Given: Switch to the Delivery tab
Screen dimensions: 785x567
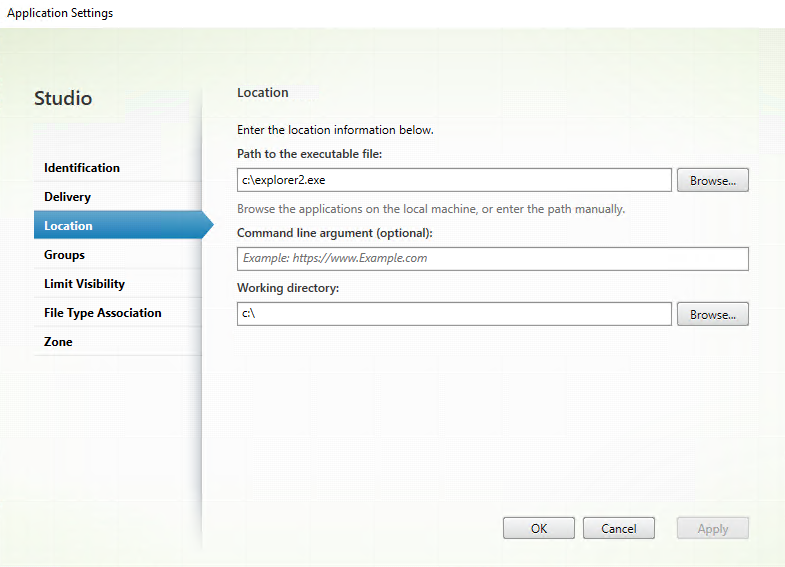Looking at the screenshot, I should 67,197.
